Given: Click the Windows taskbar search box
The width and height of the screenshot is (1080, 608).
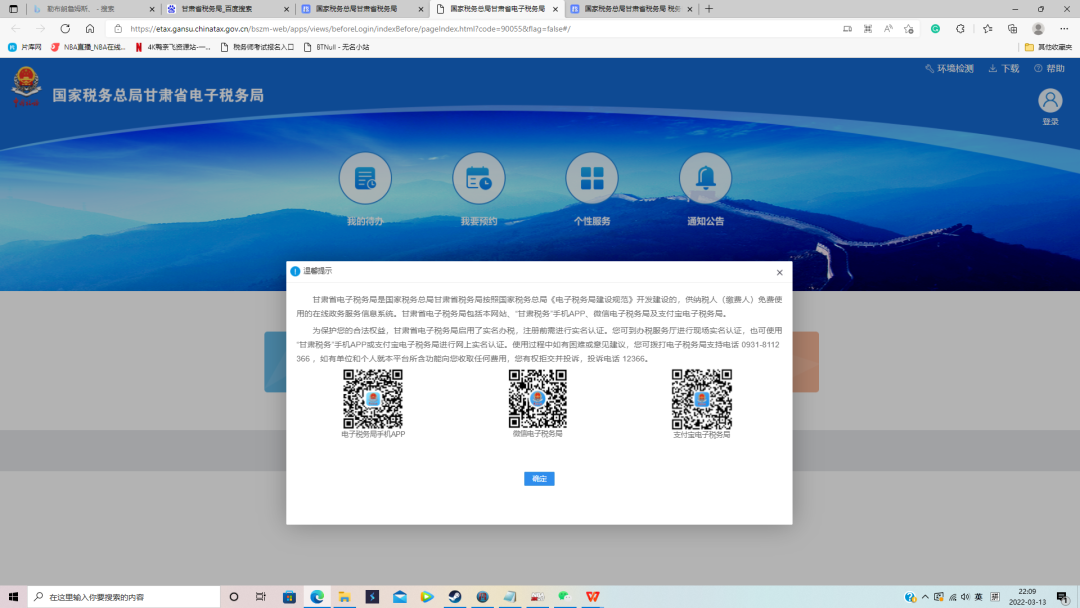Looking at the screenshot, I should (125, 597).
